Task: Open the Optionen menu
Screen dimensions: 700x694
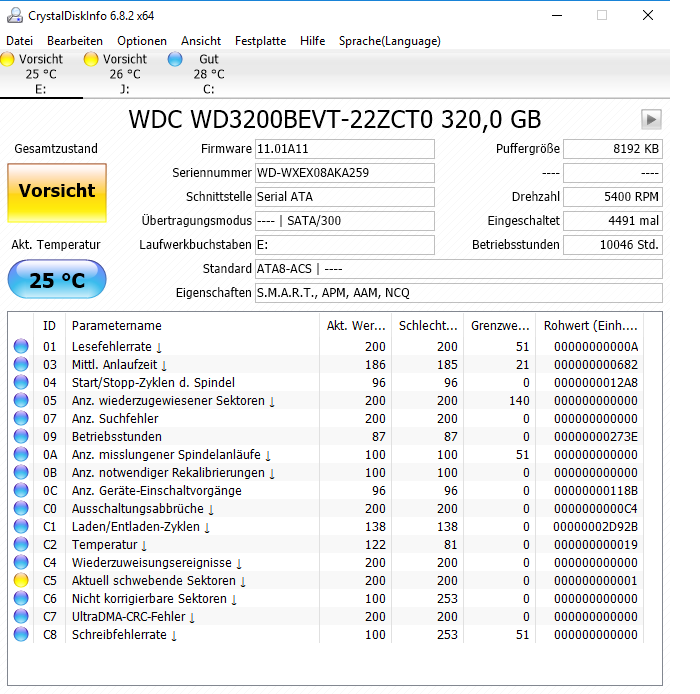Action: pos(142,41)
